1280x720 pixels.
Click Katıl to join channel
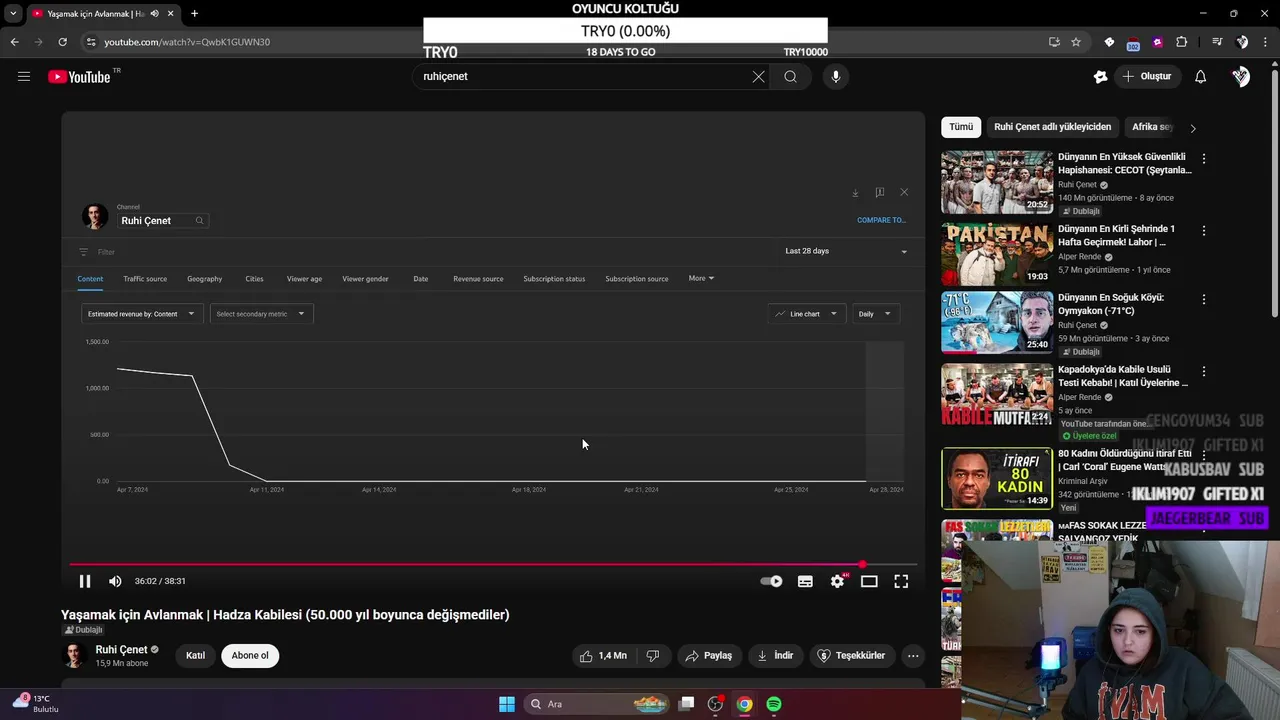[195, 656]
